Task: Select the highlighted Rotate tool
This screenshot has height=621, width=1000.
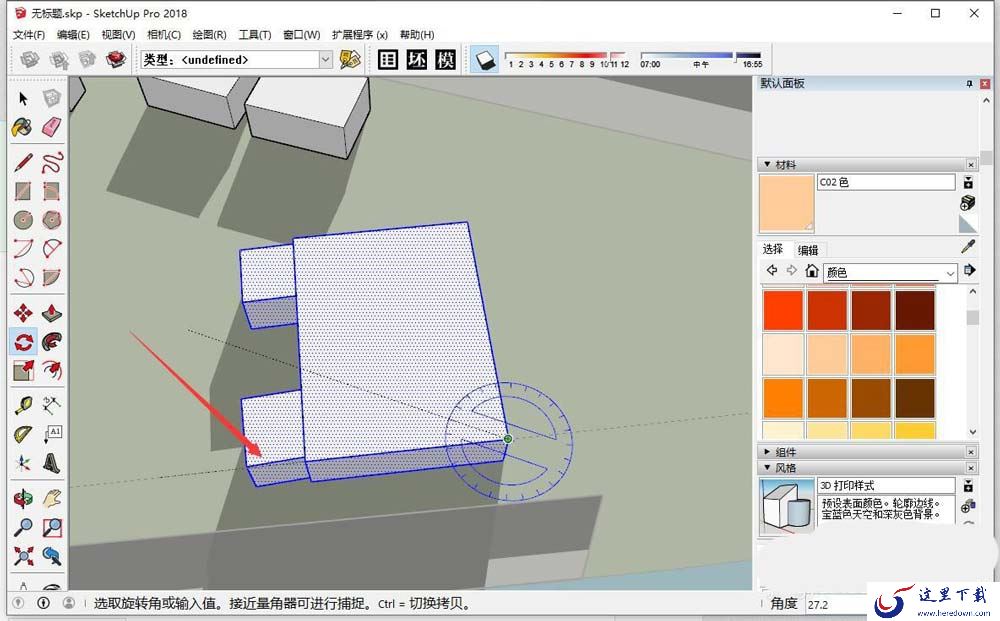Action: tap(24, 342)
